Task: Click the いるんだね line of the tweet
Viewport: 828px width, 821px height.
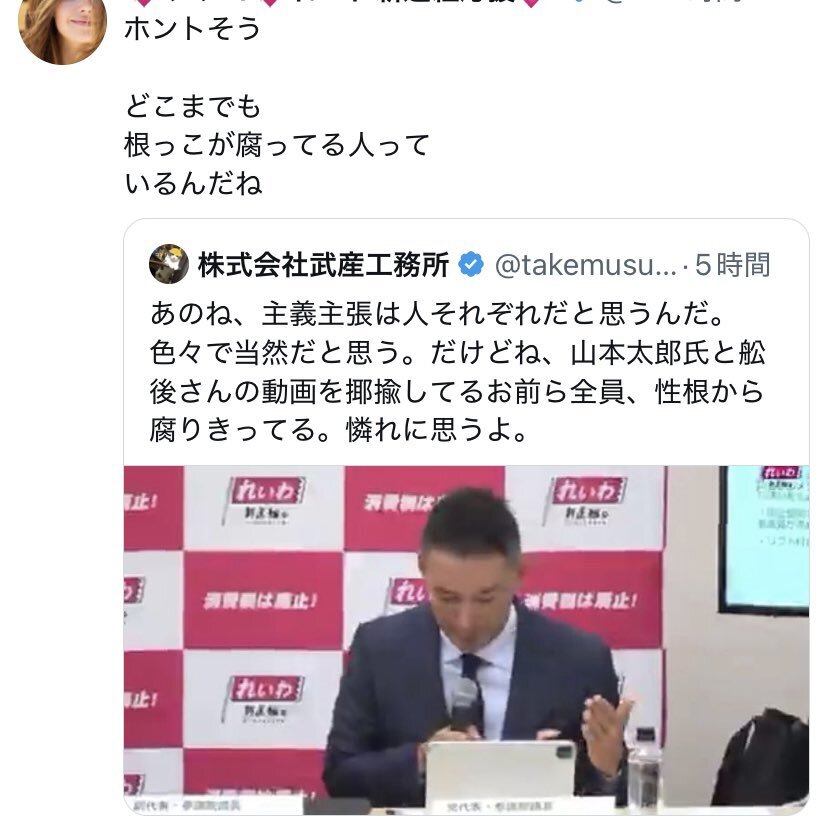Action: pyautogui.click(x=193, y=184)
